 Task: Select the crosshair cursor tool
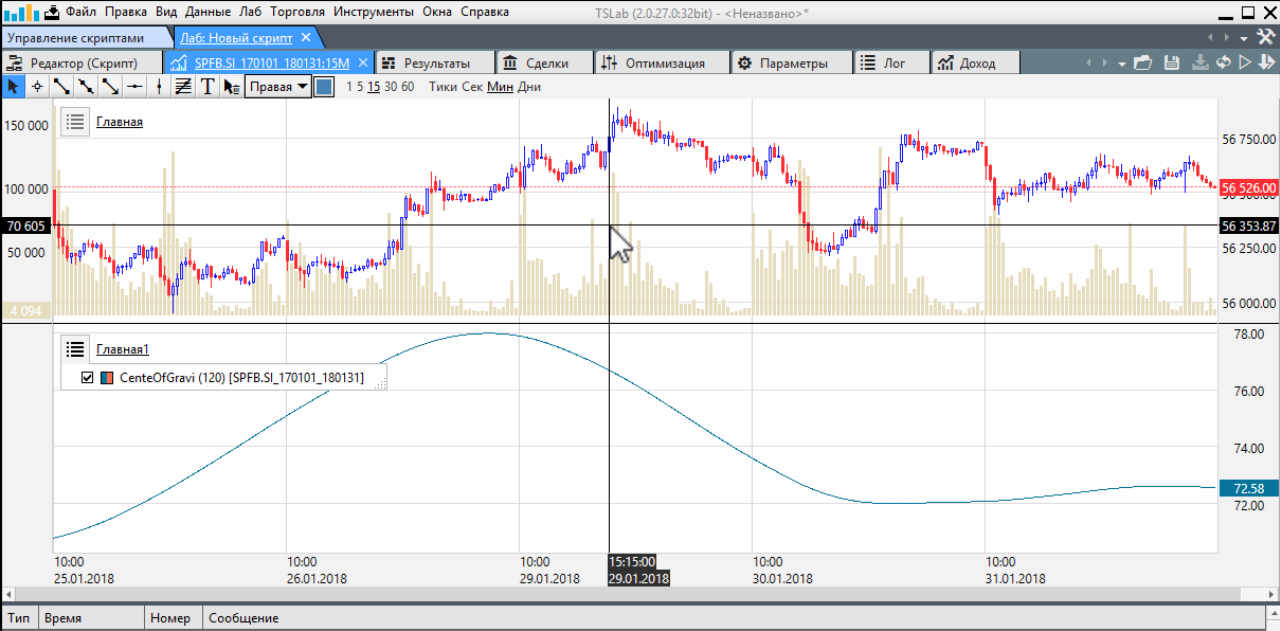click(x=37, y=87)
